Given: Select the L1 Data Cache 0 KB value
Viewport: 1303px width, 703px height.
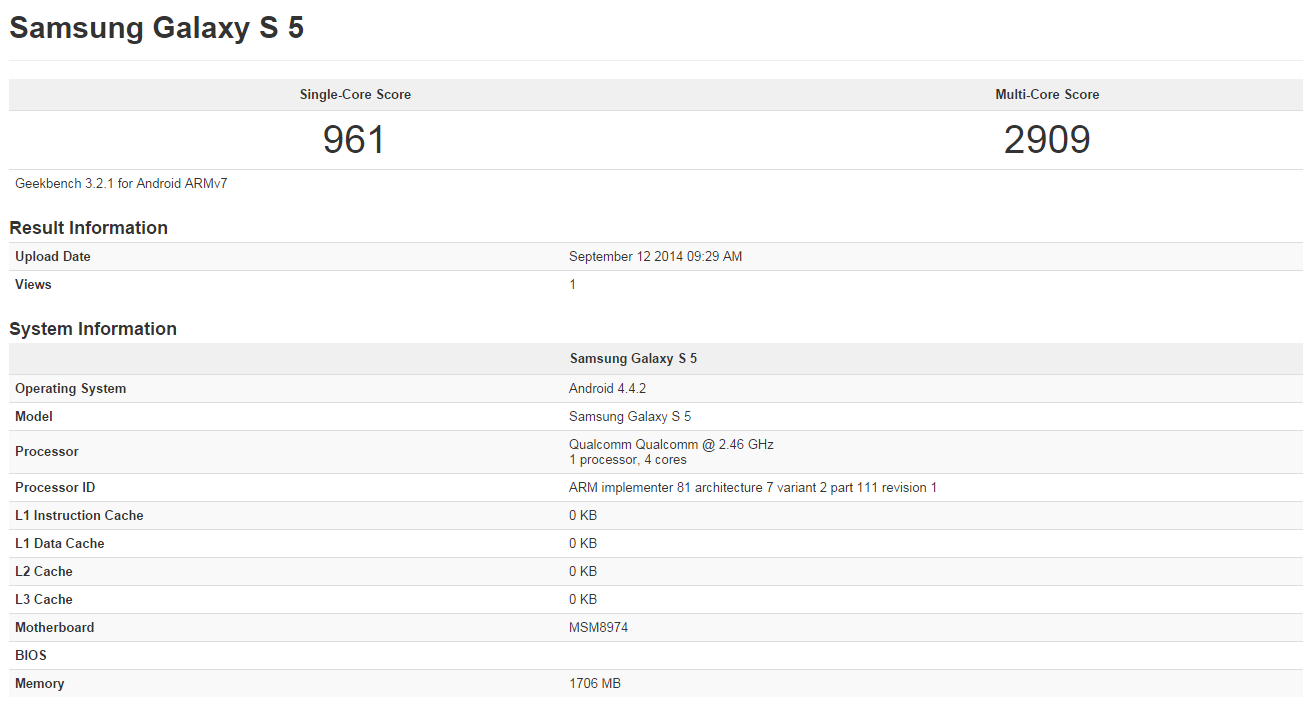Looking at the screenshot, I should [x=583, y=544].
